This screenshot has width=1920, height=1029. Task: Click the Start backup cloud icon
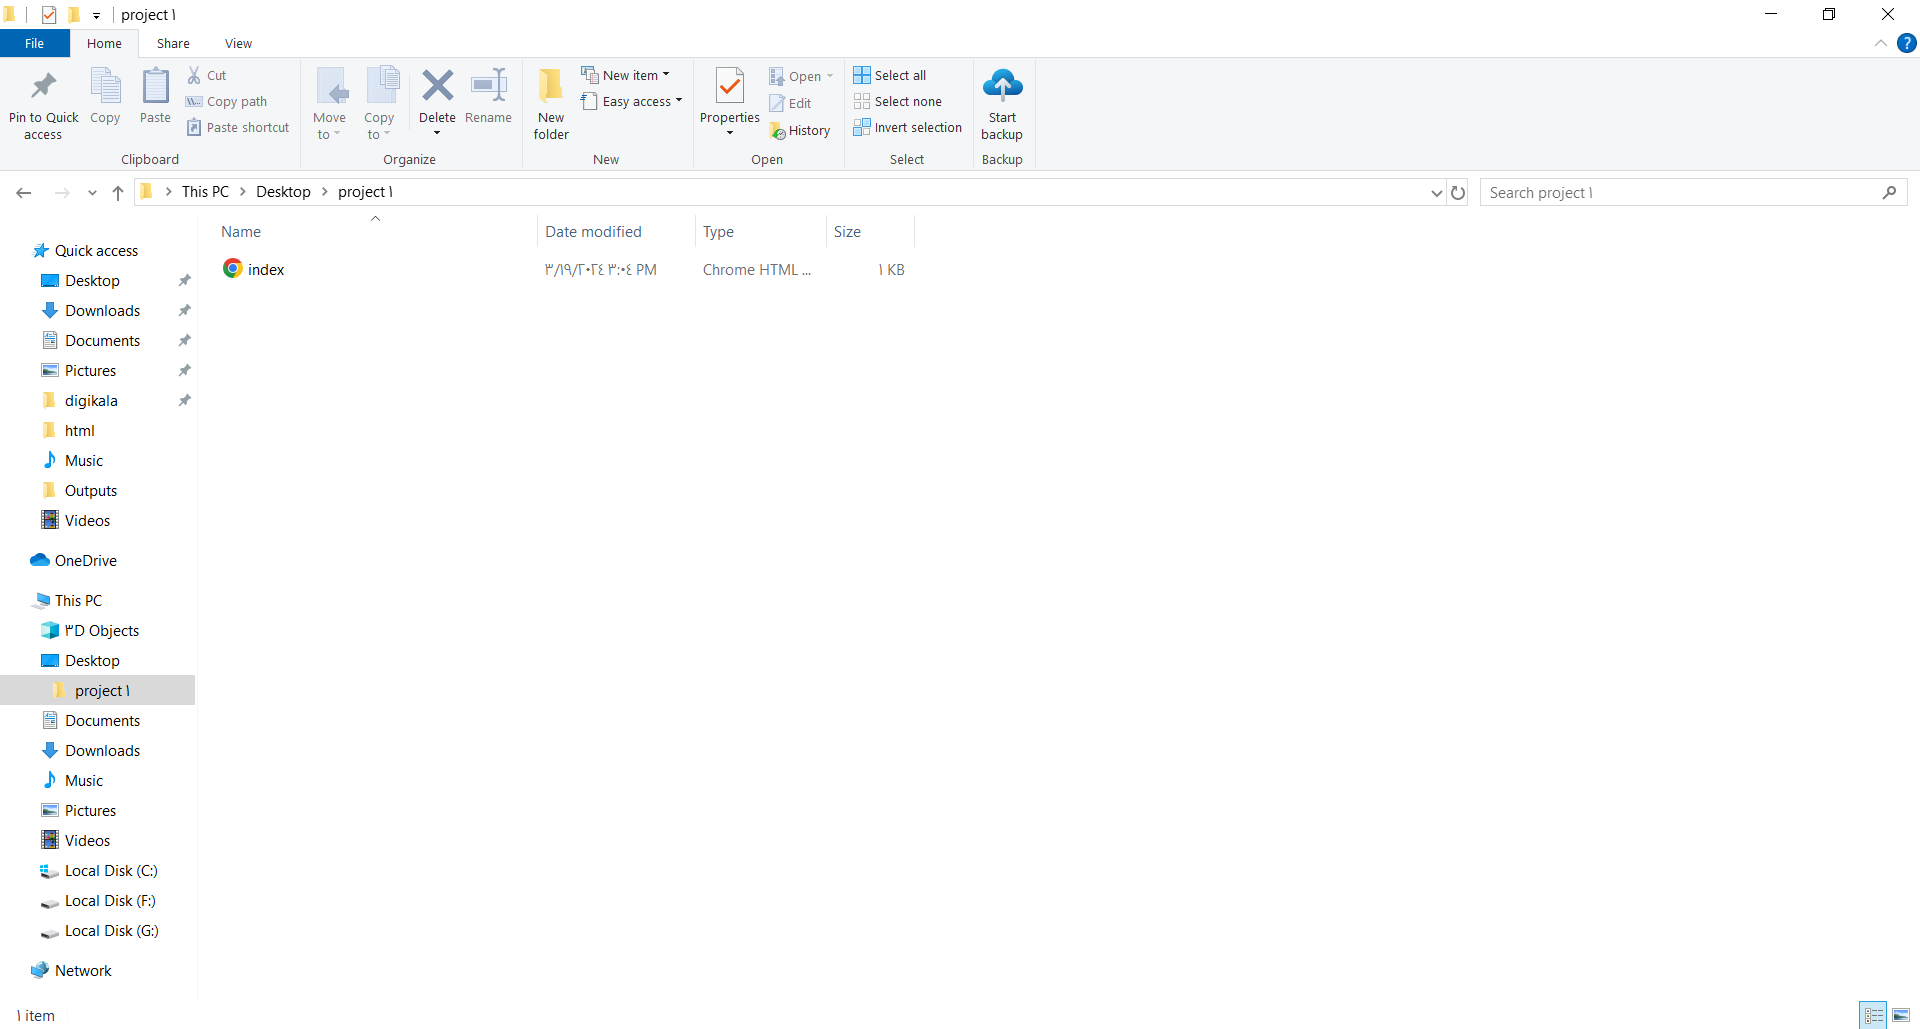(x=1002, y=87)
